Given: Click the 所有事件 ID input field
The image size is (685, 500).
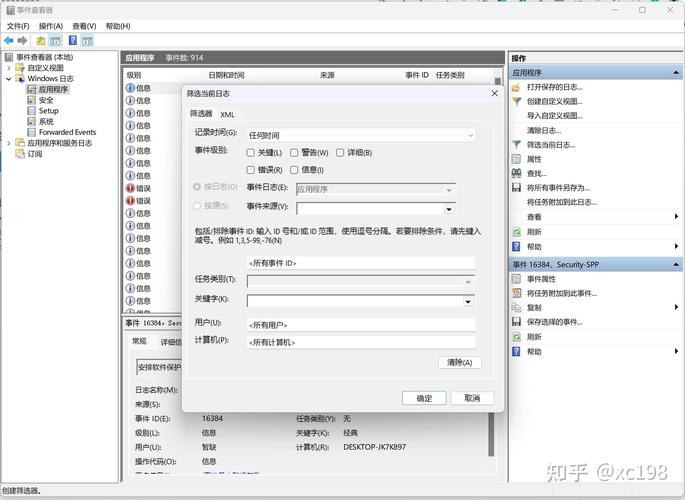Looking at the screenshot, I should tap(360, 263).
